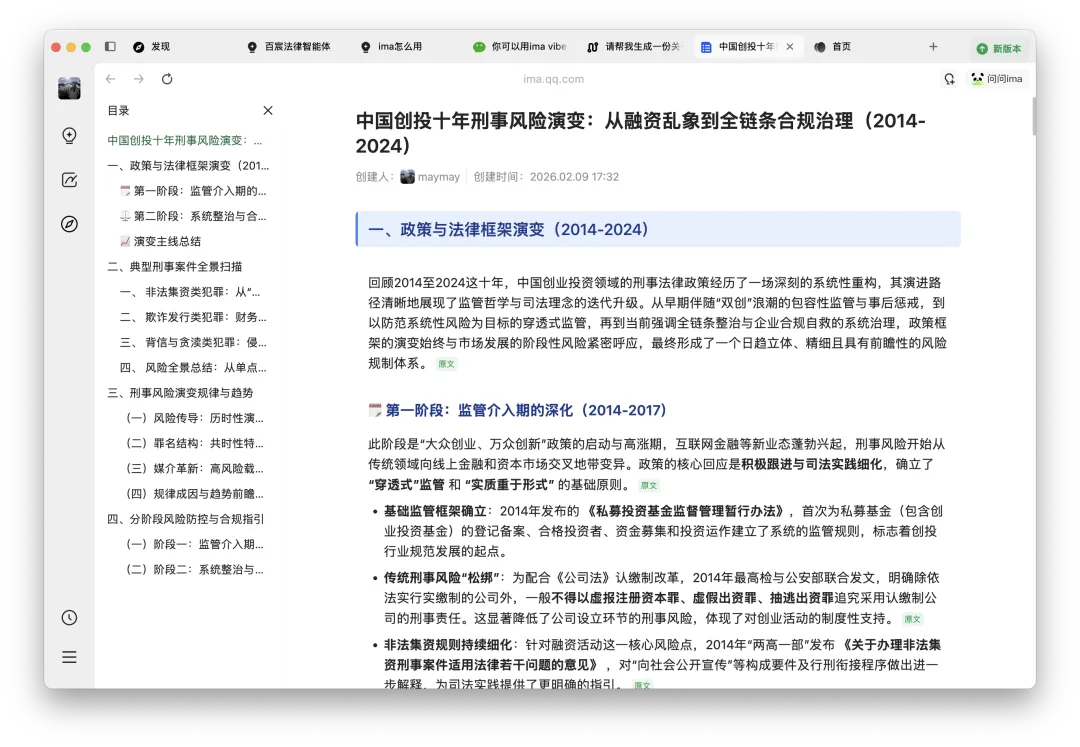Open the user avatar in the sidebar
This screenshot has height=747, width=1080.
tap(70, 88)
